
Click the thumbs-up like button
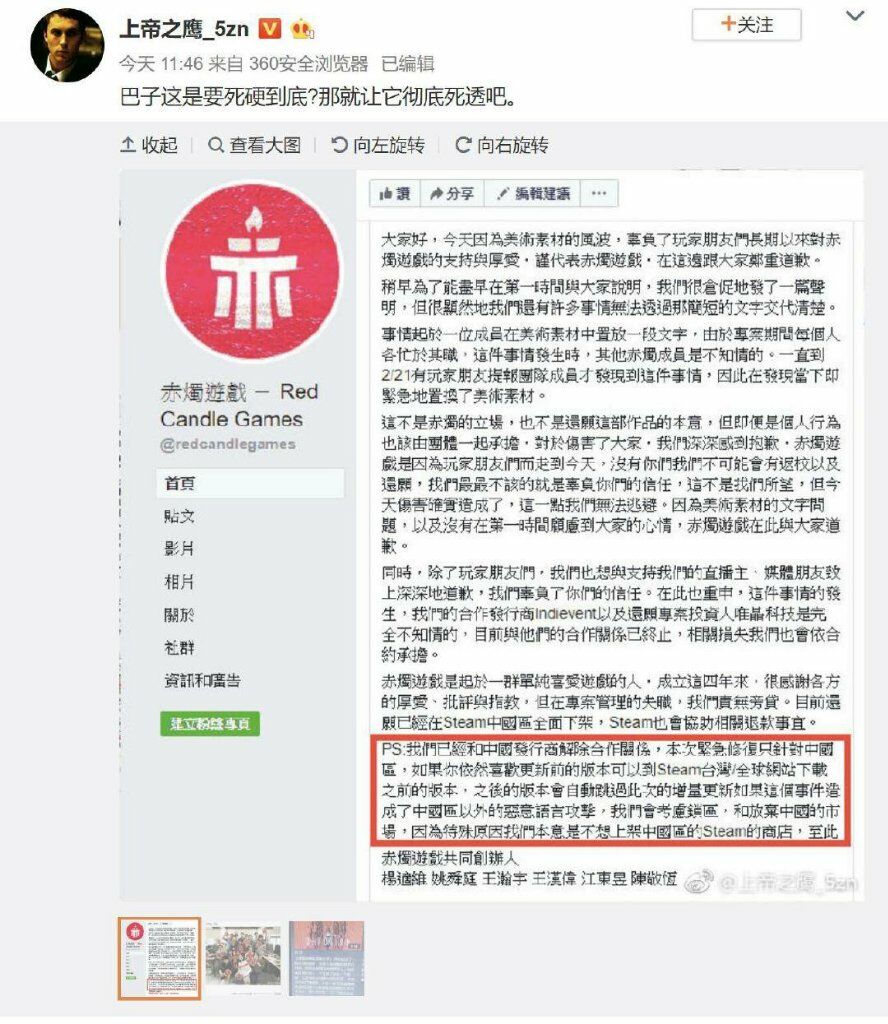click(394, 193)
